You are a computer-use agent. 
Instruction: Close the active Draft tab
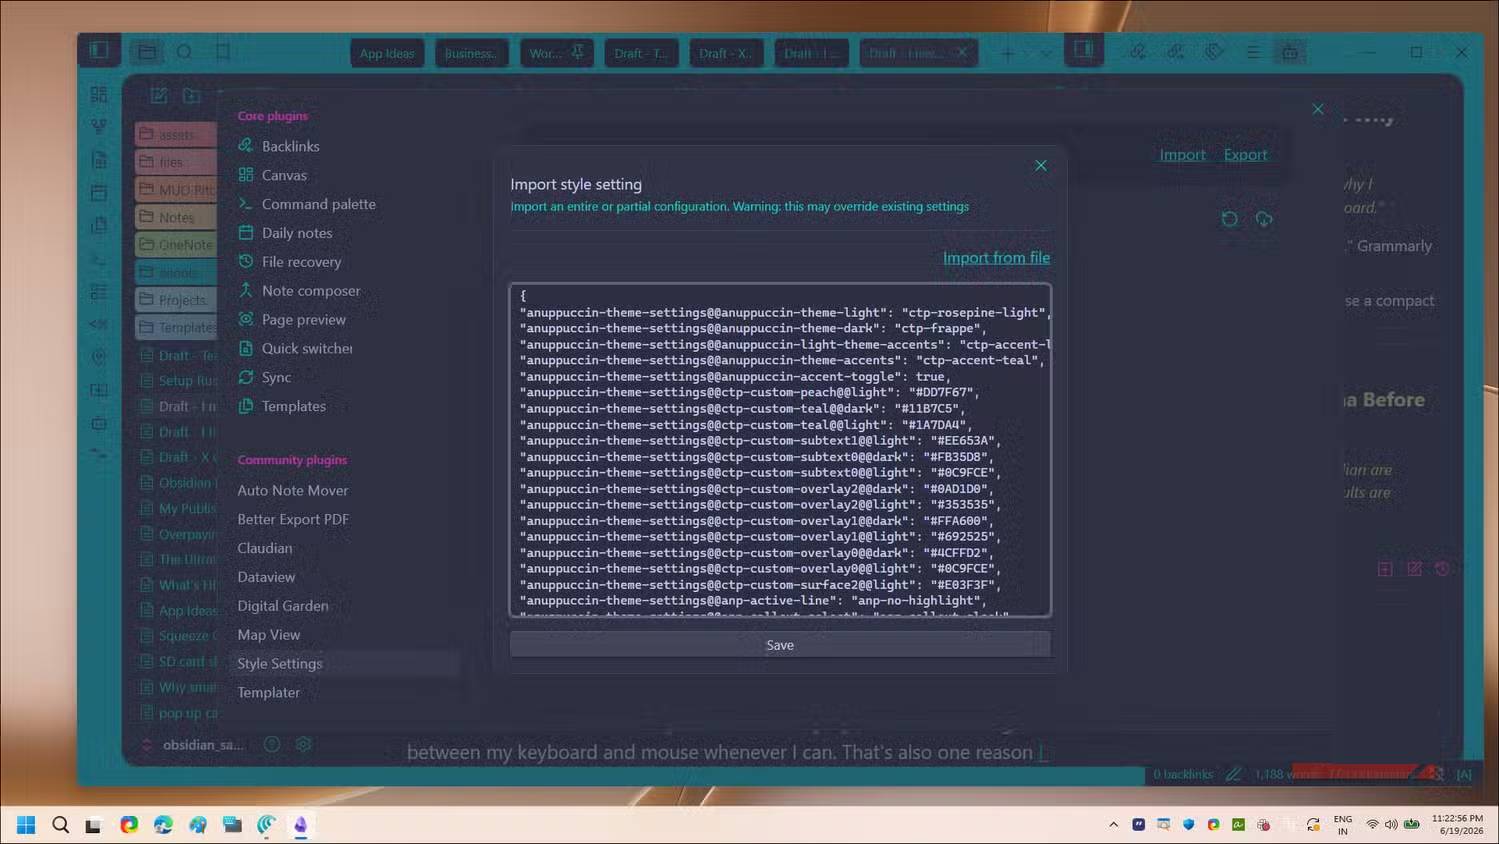click(962, 52)
